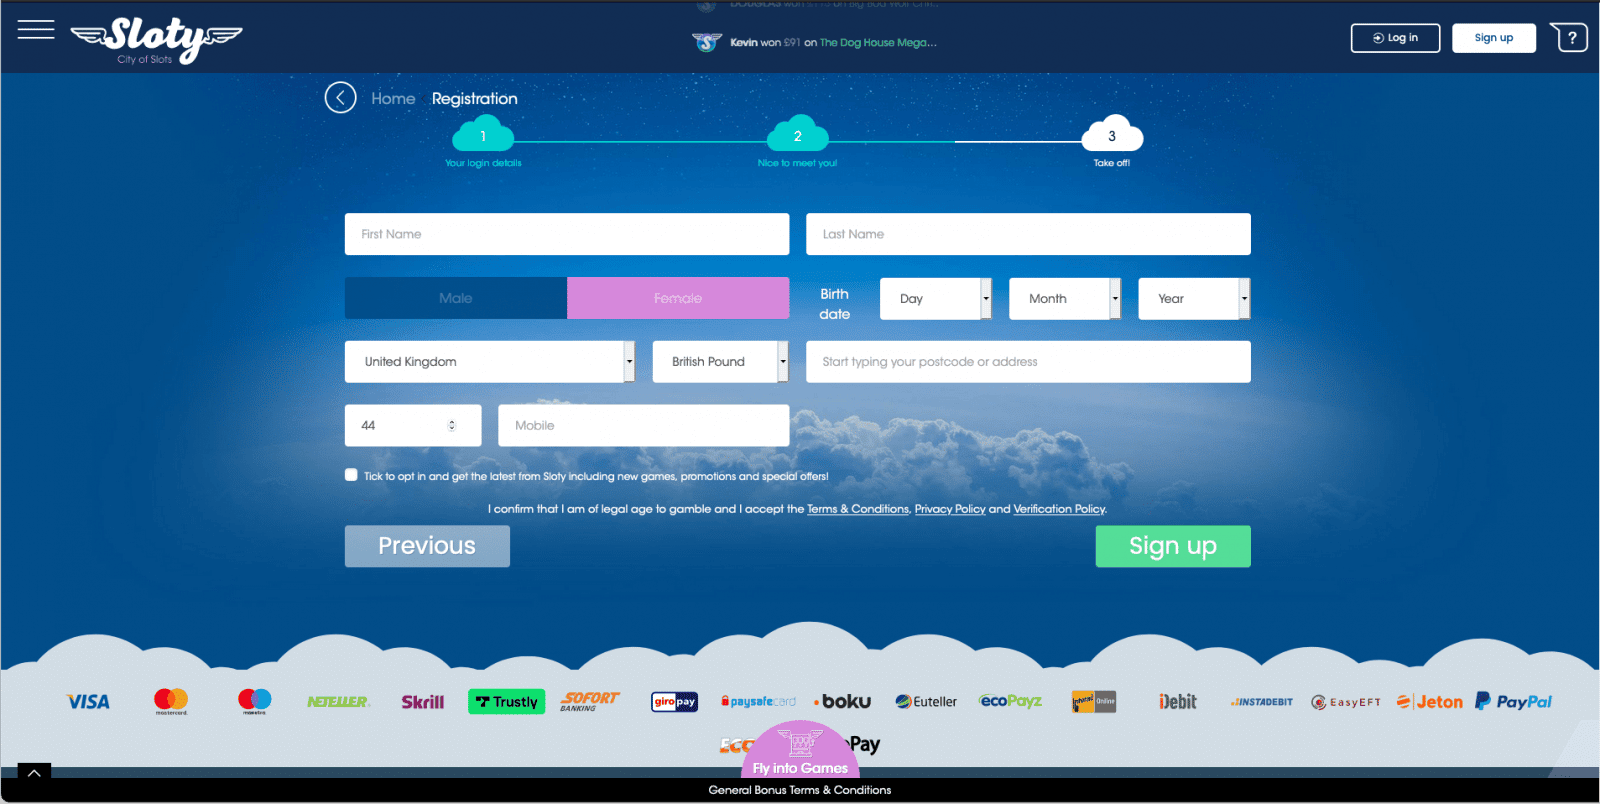Click the scroll-to-top arrow icon
1600x804 pixels.
tap(34, 772)
